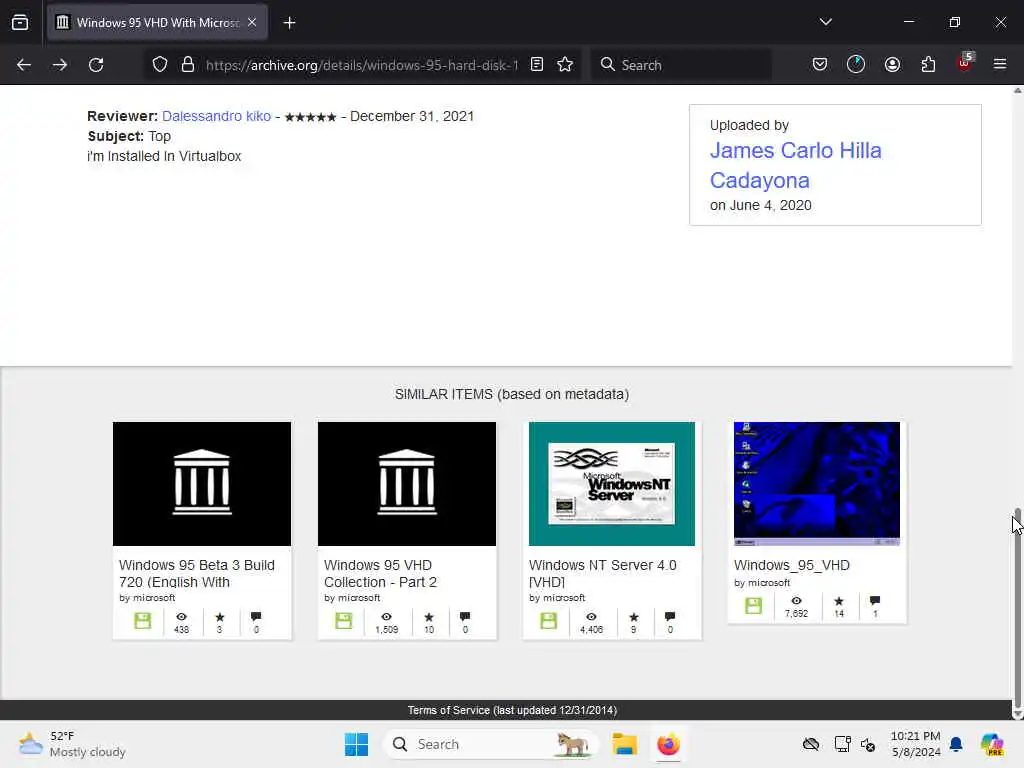Click Firefox icon in taskbar
1024x768 pixels.
click(668, 744)
